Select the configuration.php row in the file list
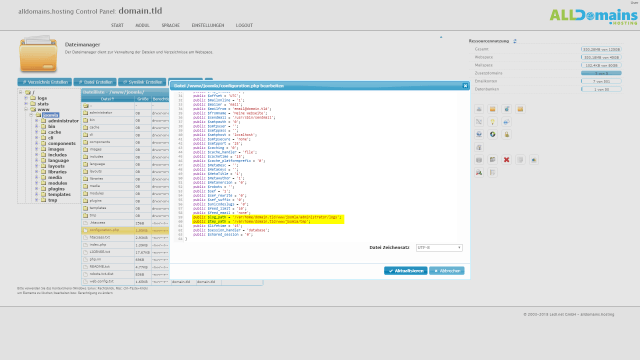 tap(125, 230)
